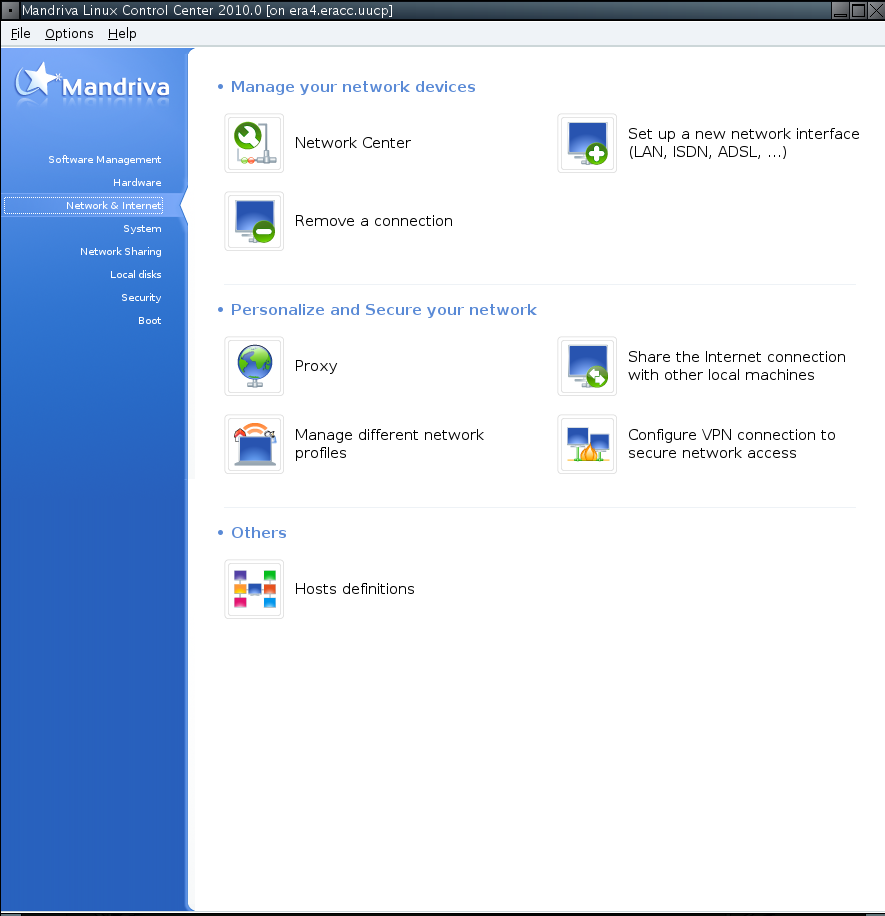Open the network profiles laptop icon
The image size is (885, 916).
coord(254,445)
